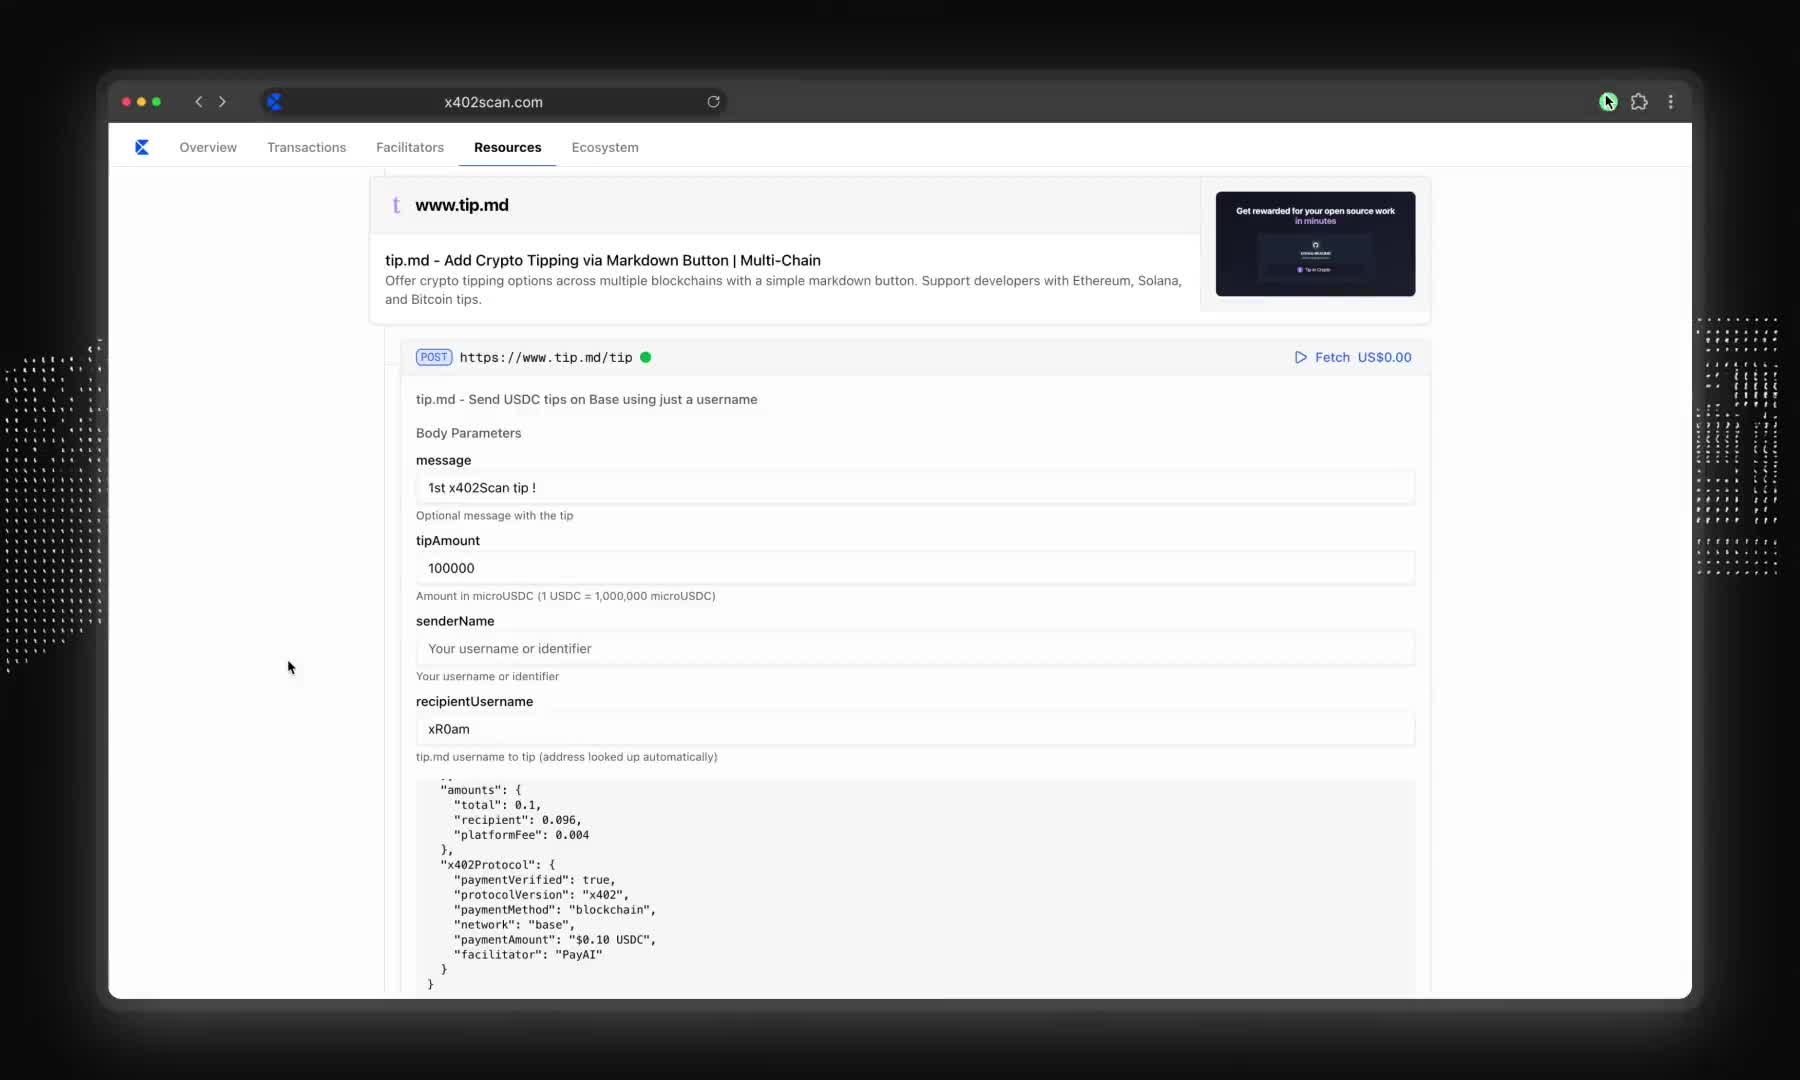This screenshot has height=1080, width=1800.
Task: Click the Fetch US$0.00 button
Action: click(x=1353, y=357)
